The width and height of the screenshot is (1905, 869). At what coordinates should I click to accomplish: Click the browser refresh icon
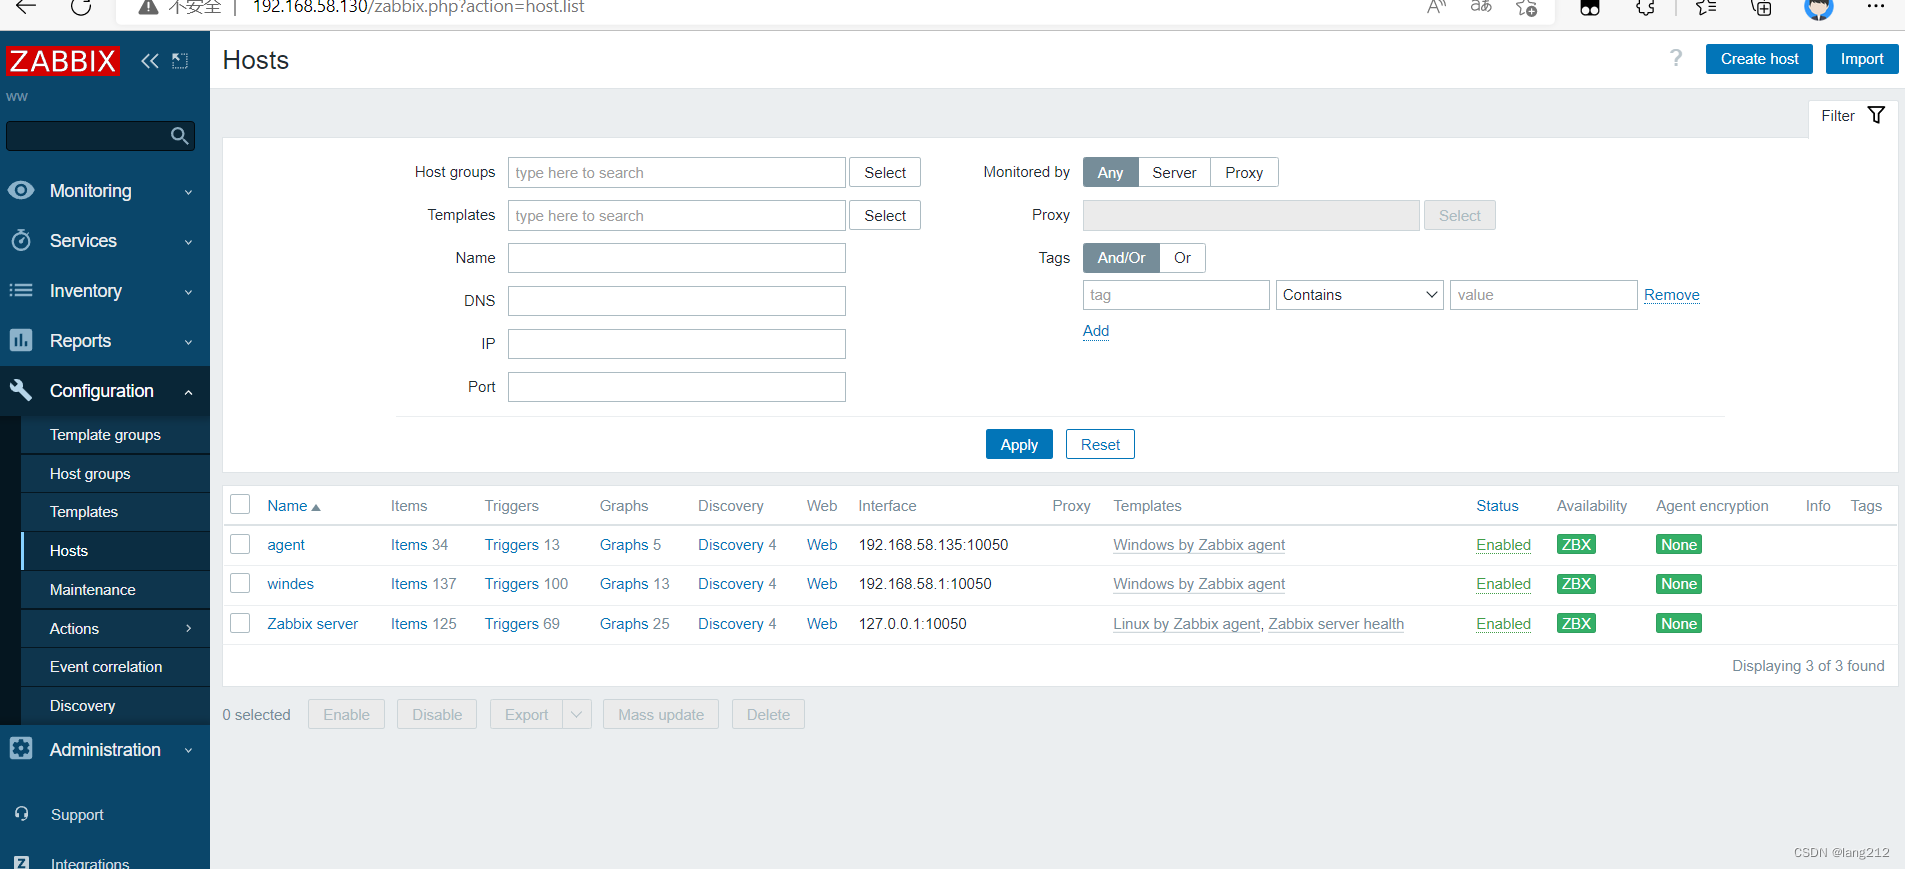(x=81, y=7)
